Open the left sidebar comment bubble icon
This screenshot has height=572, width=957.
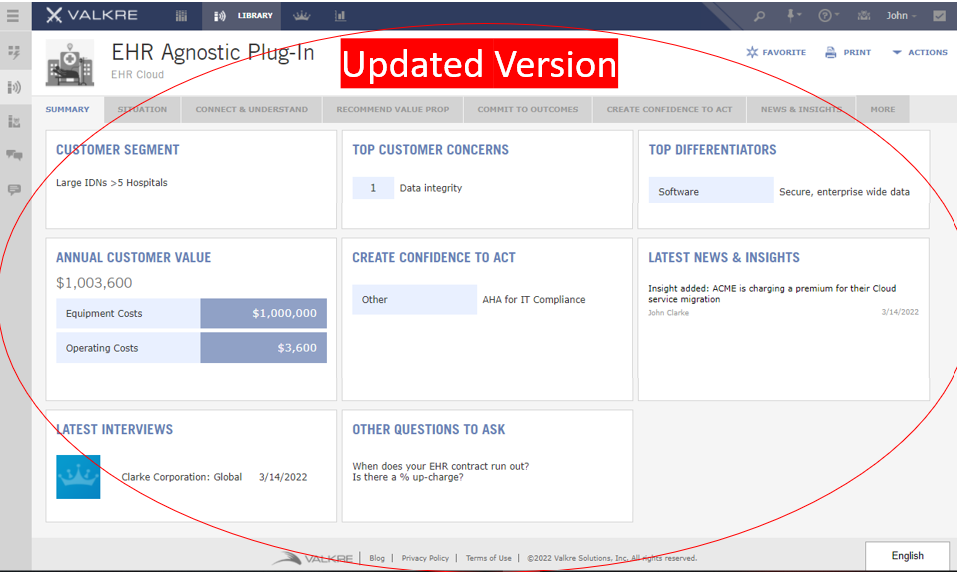(14, 189)
